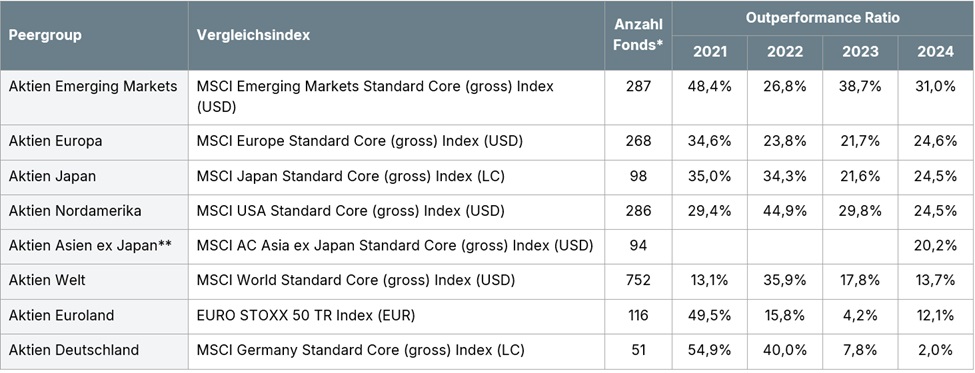
Task: Click the 752 funds count cell
Action: pos(639,281)
